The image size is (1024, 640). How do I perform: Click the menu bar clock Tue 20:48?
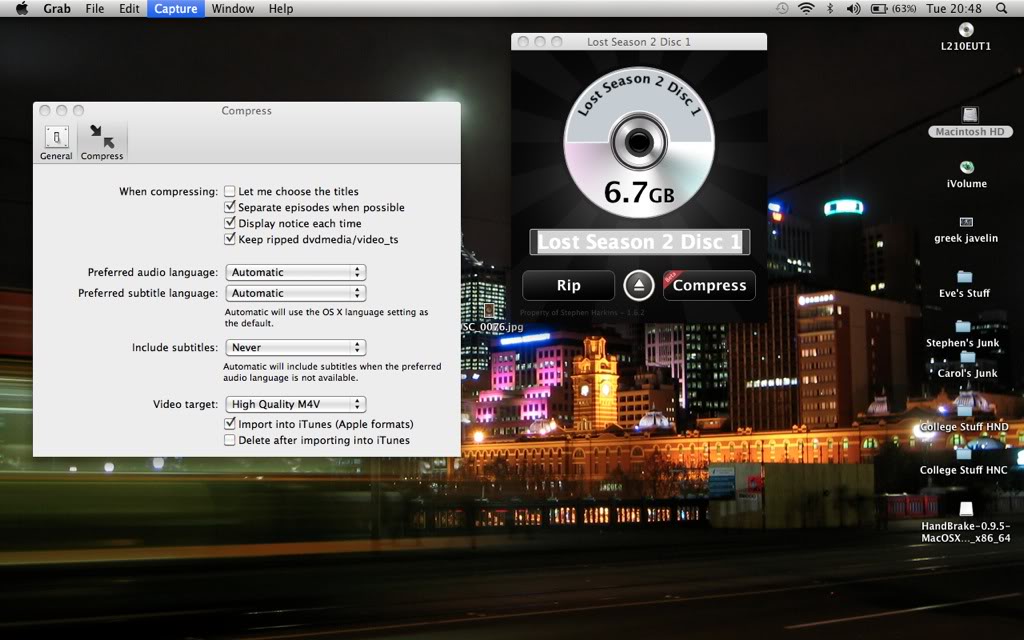pyautogui.click(x=953, y=8)
